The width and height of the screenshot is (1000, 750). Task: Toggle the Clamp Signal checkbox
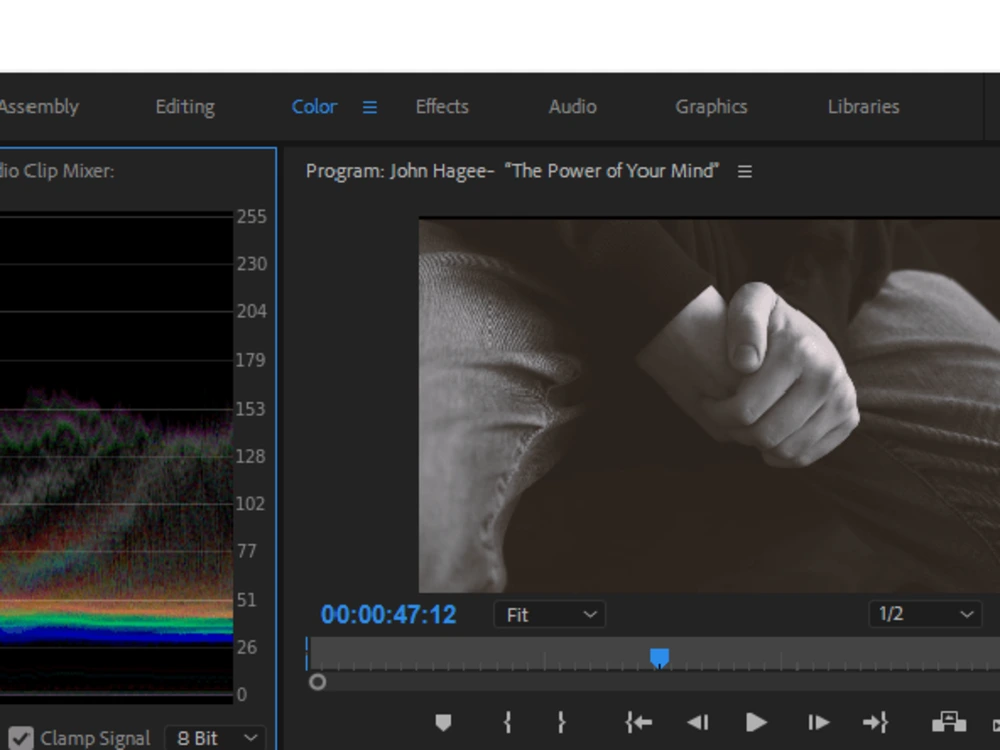21,738
